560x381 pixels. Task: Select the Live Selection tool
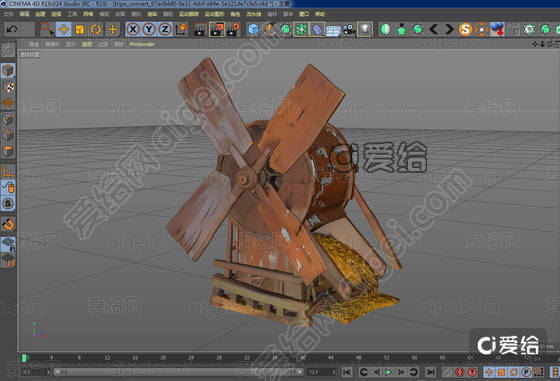(47, 29)
